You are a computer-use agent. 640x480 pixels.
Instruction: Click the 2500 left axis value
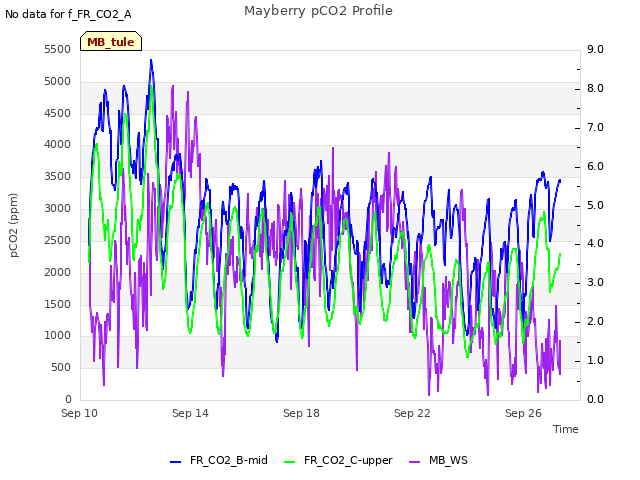tap(58, 240)
